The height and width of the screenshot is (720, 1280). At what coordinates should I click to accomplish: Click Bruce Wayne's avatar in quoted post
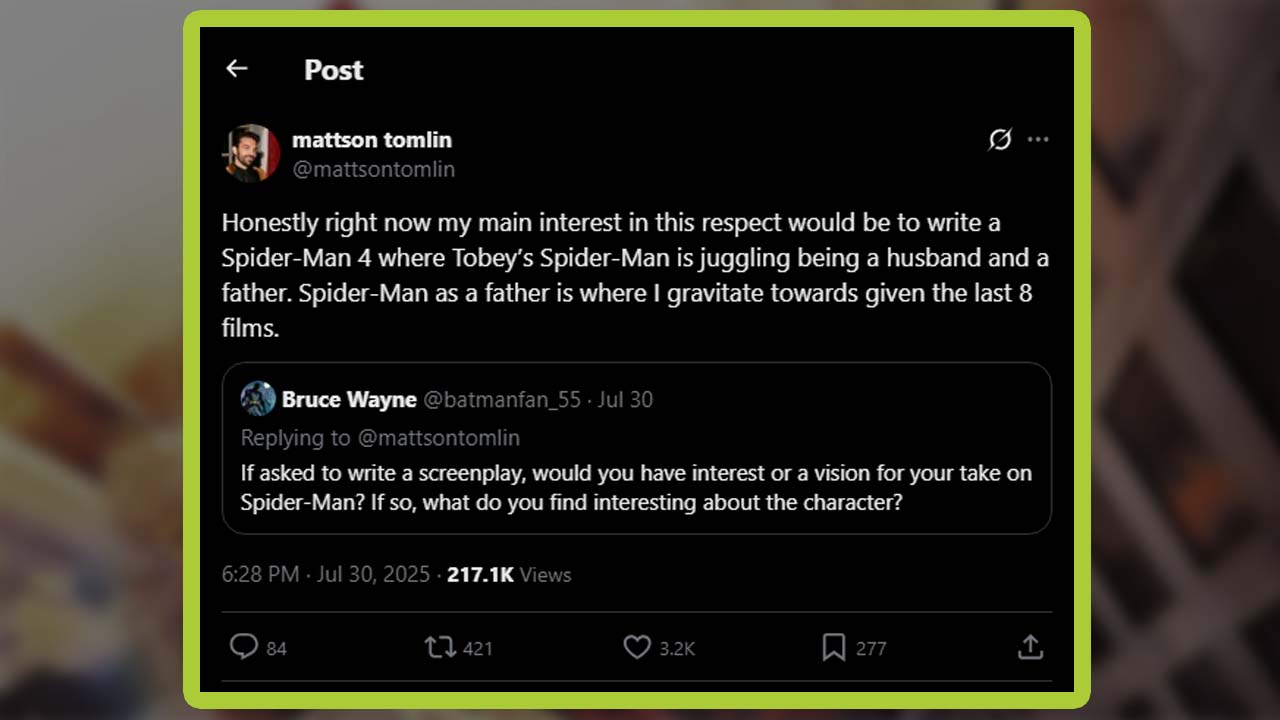(258, 399)
